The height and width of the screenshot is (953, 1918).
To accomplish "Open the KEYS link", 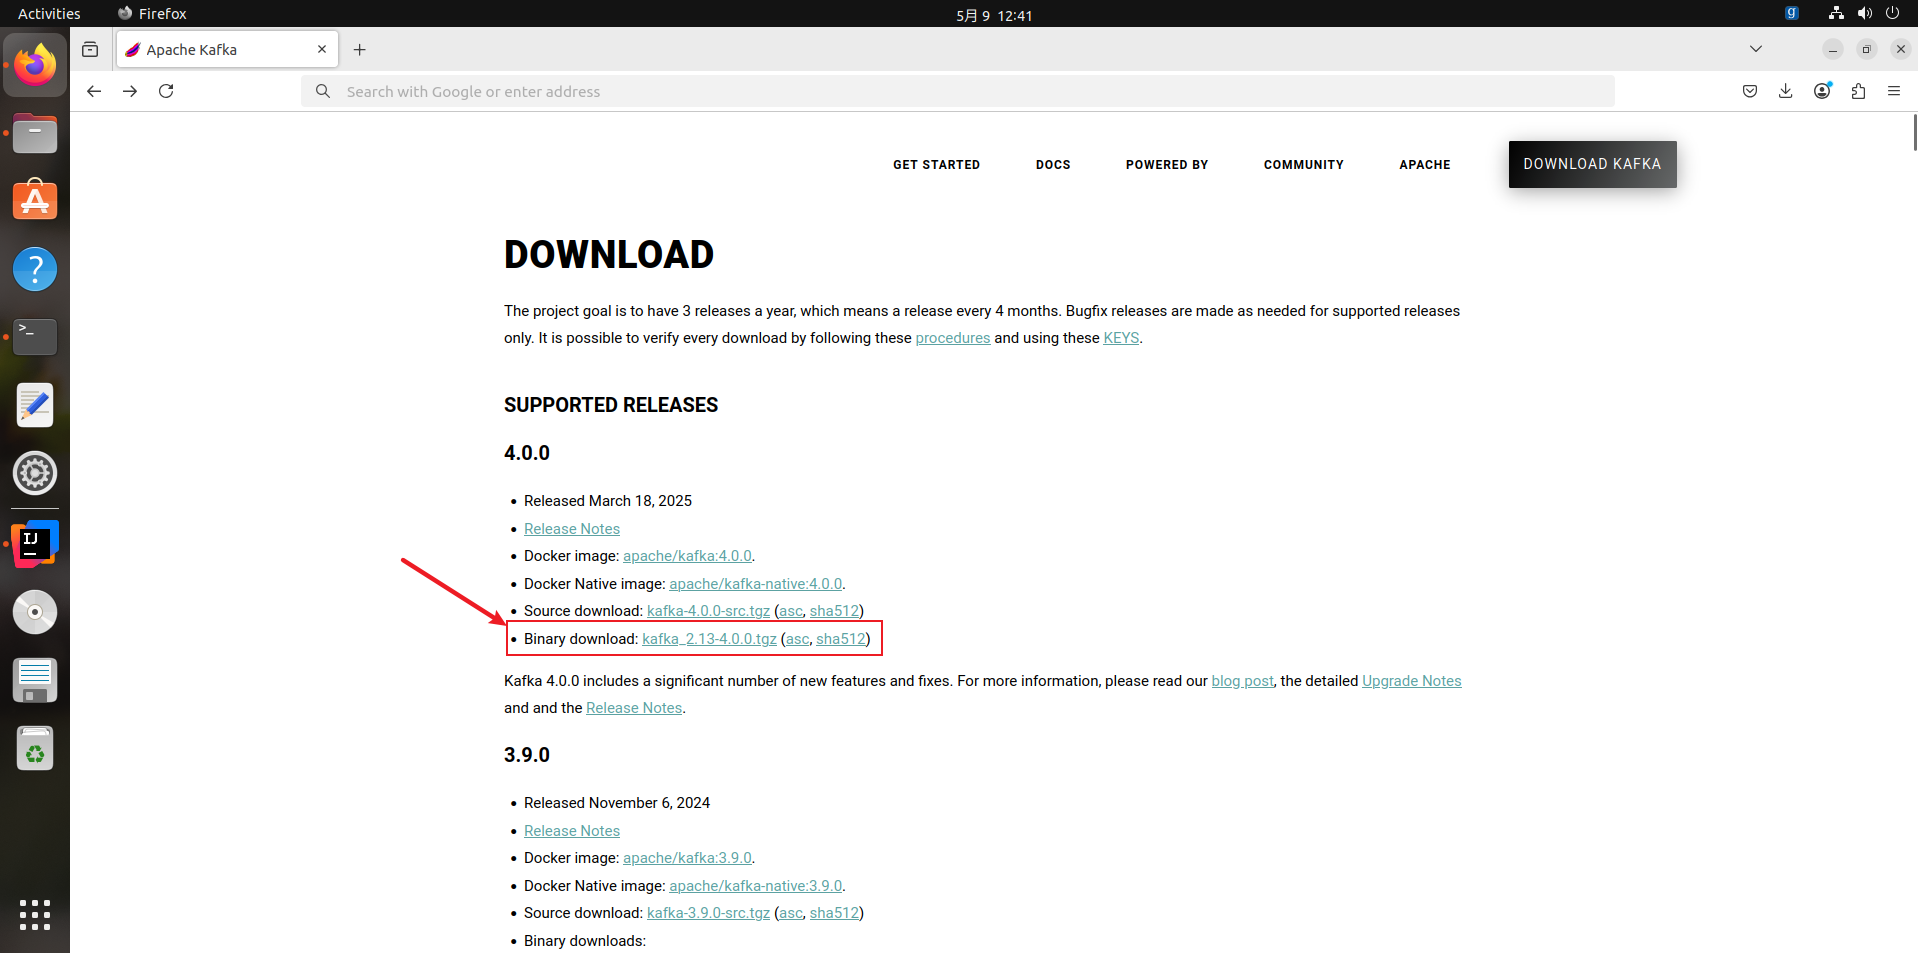I will (1121, 338).
